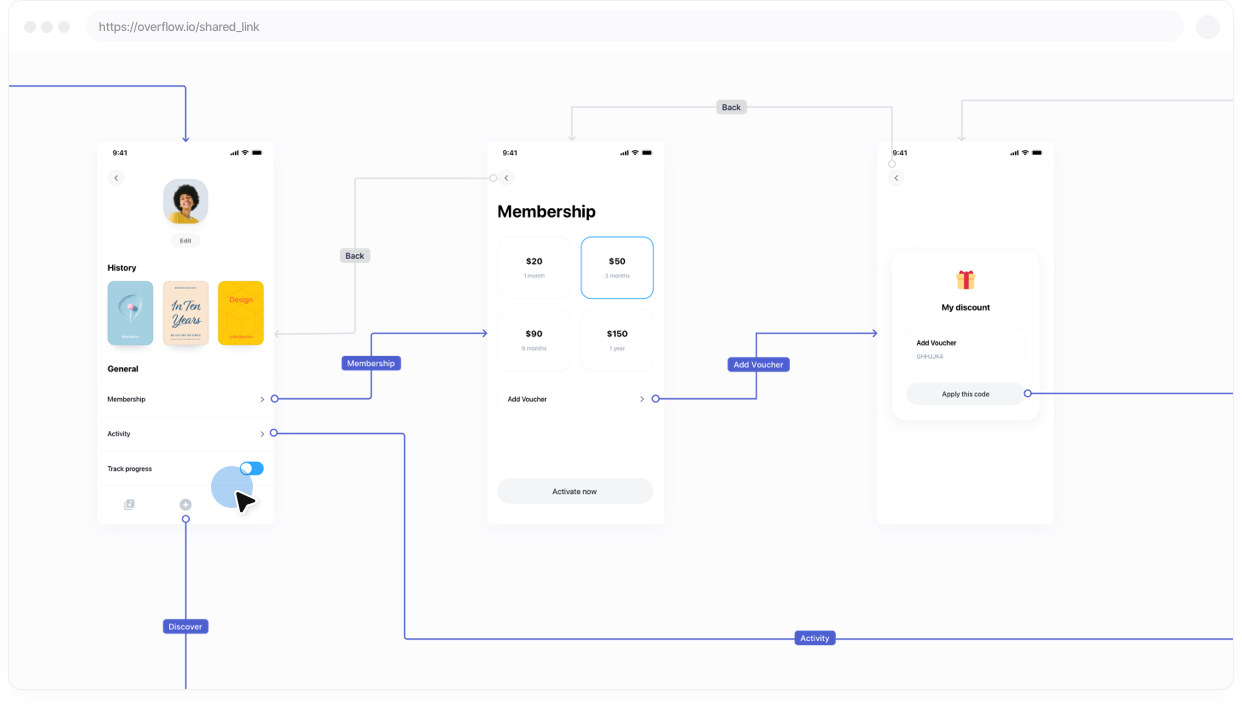Click the battery icon on the discount screen
This screenshot has width=1242, height=706.
[1037, 152]
